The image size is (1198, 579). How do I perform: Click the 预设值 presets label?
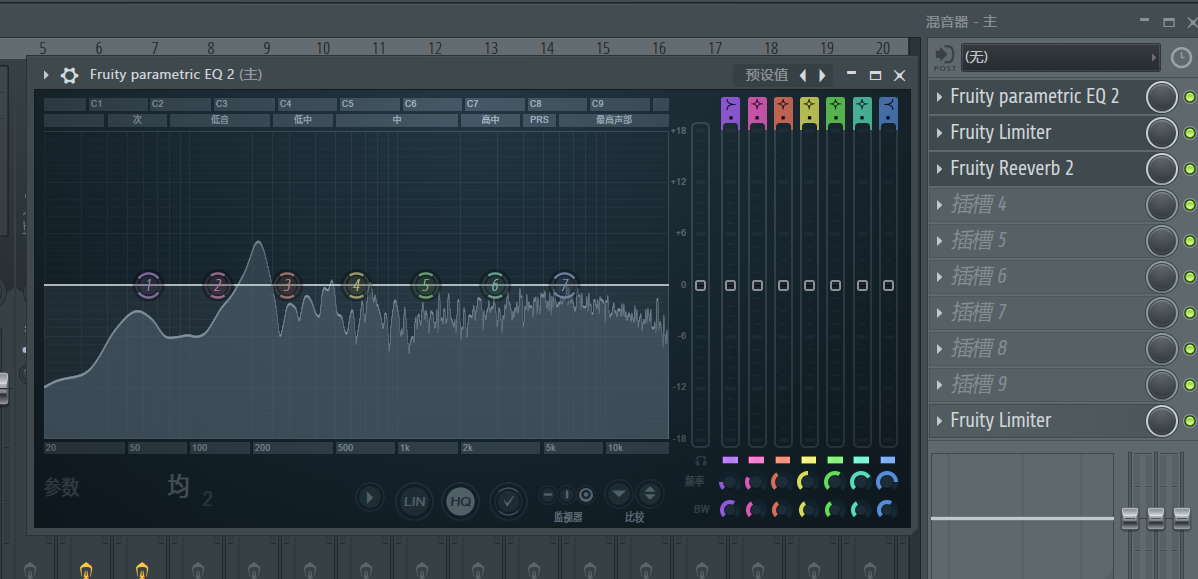click(766, 75)
